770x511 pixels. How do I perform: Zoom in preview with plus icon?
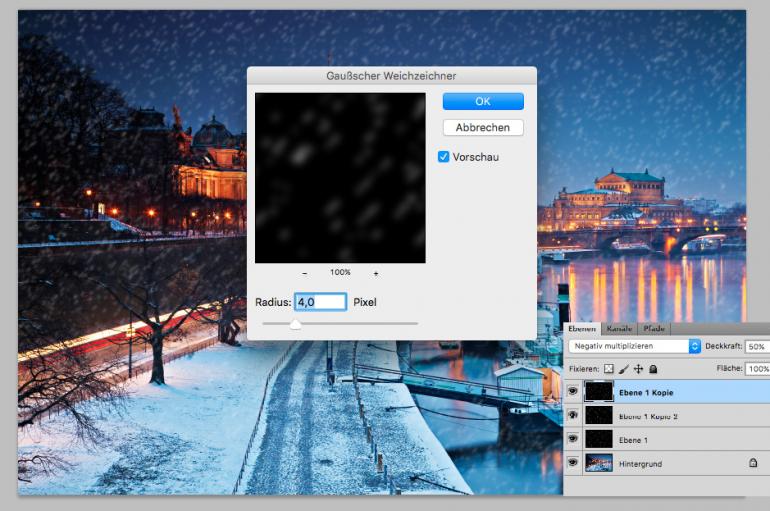(x=376, y=273)
